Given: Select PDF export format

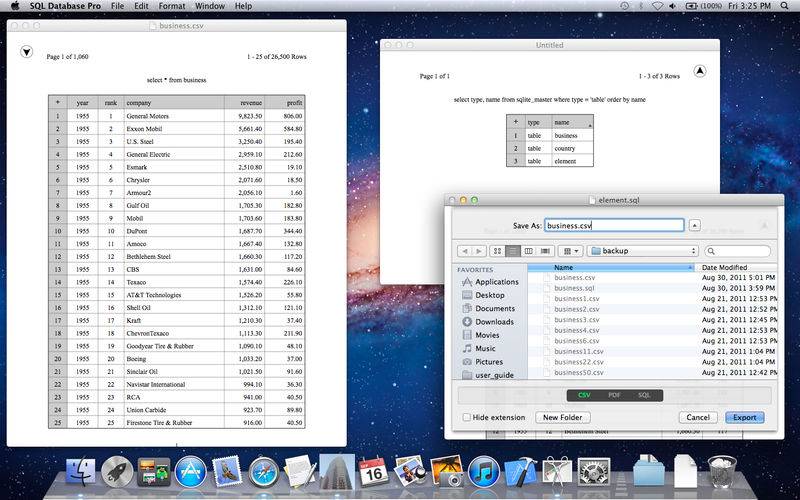Looking at the screenshot, I should (x=614, y=396).
